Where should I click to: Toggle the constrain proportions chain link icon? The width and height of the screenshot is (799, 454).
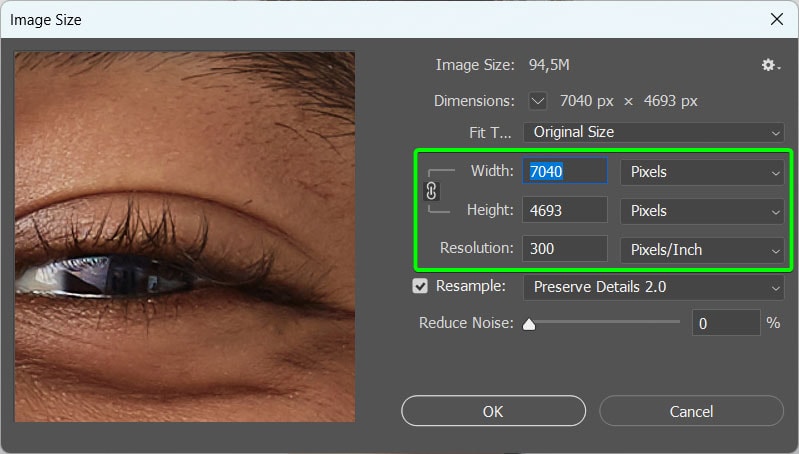[431, 191]
